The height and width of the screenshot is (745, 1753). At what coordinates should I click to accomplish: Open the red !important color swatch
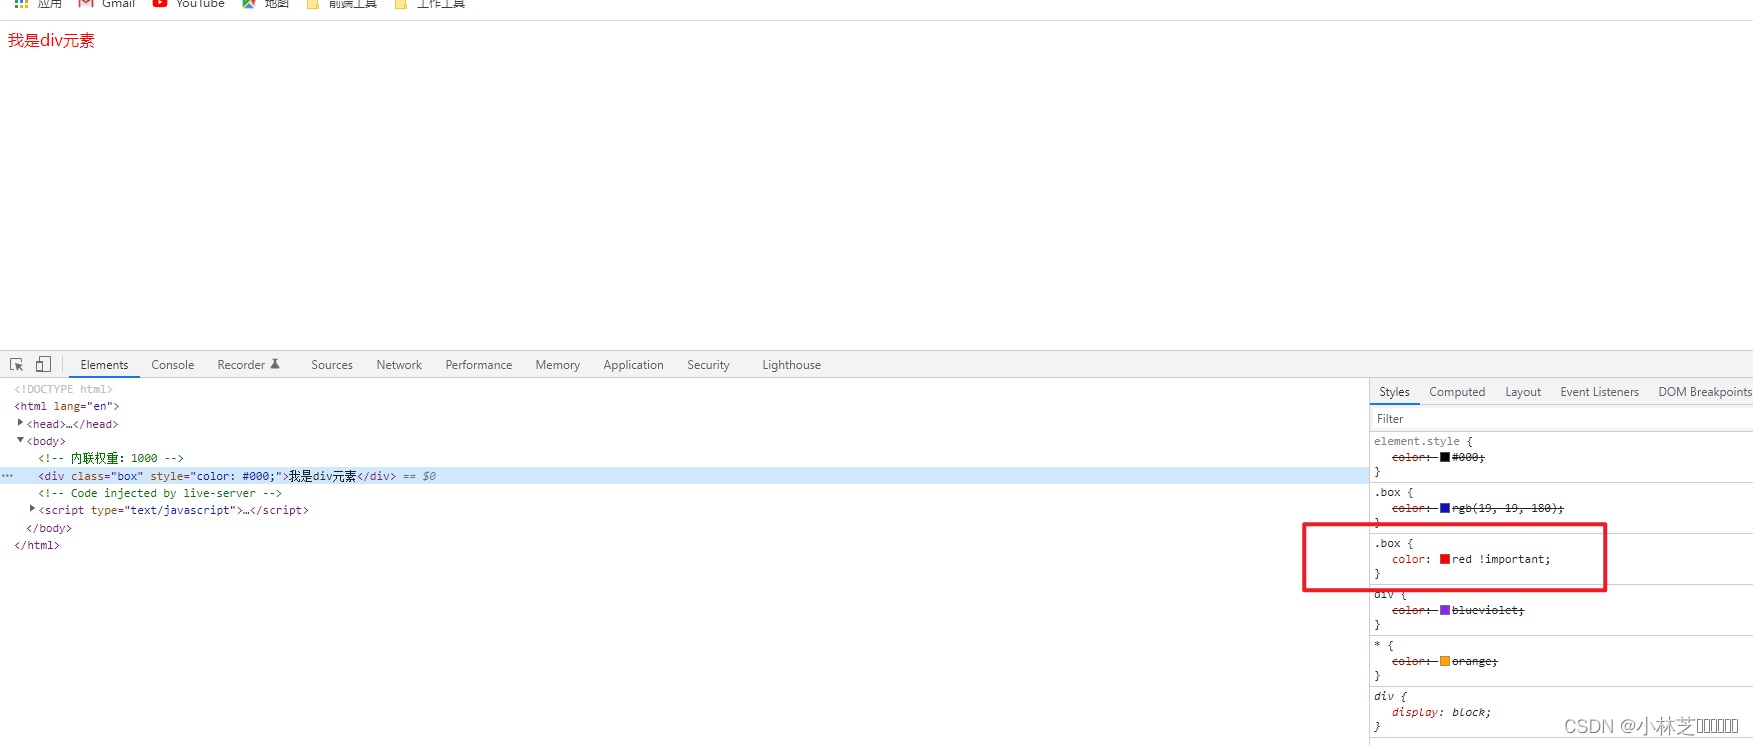[x=1445, y=559]
